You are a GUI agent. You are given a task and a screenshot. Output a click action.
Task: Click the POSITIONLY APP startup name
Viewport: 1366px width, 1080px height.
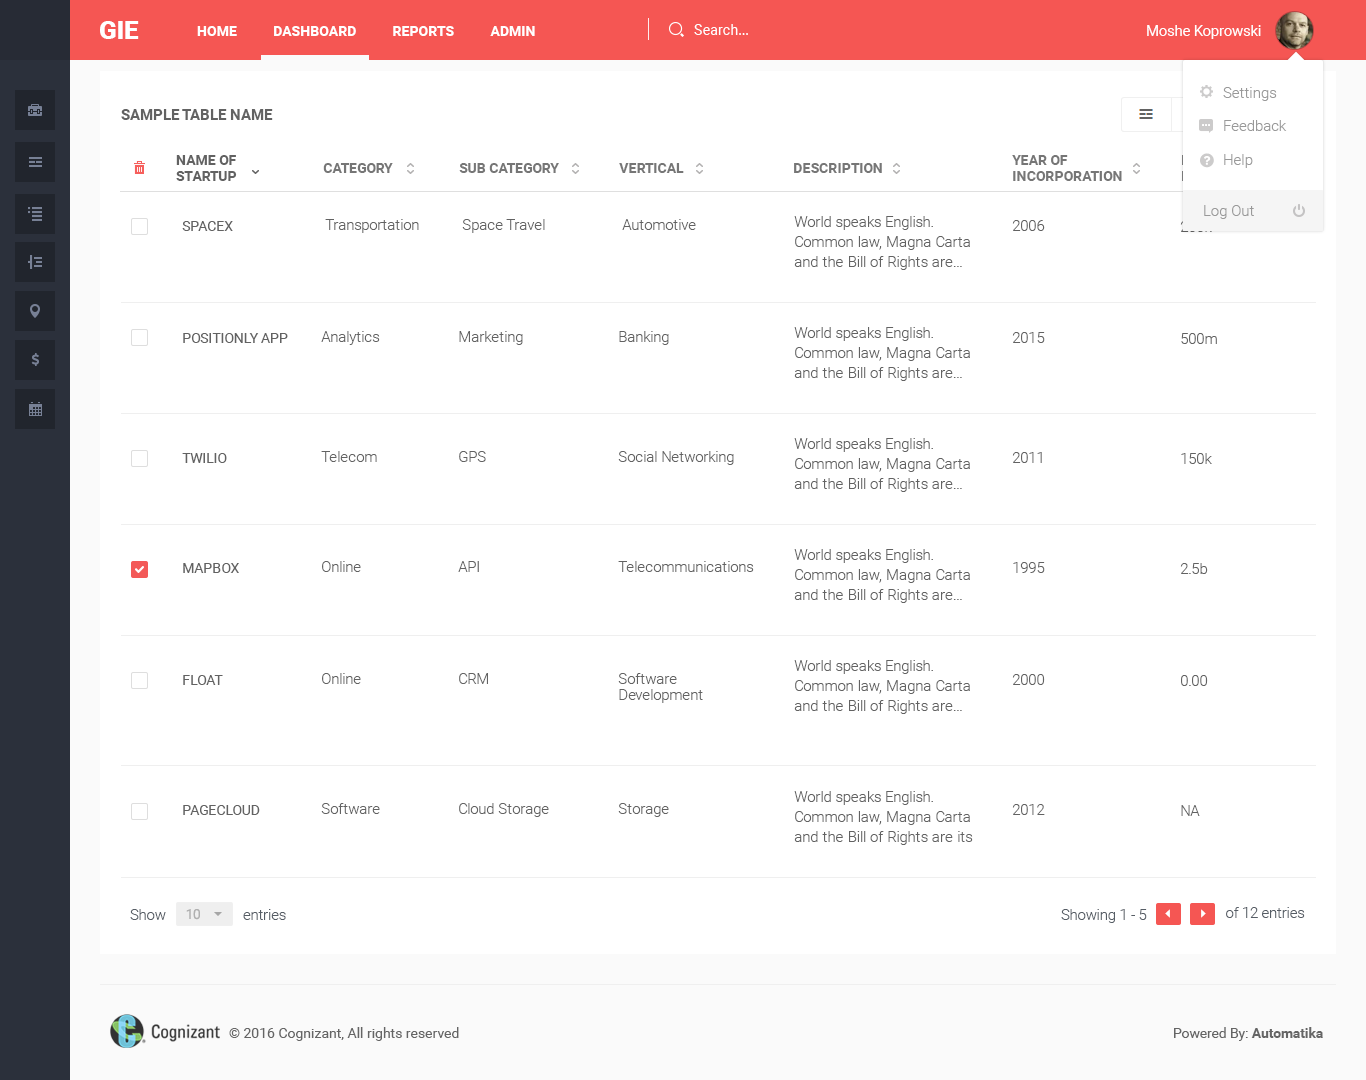coord(235,338)
